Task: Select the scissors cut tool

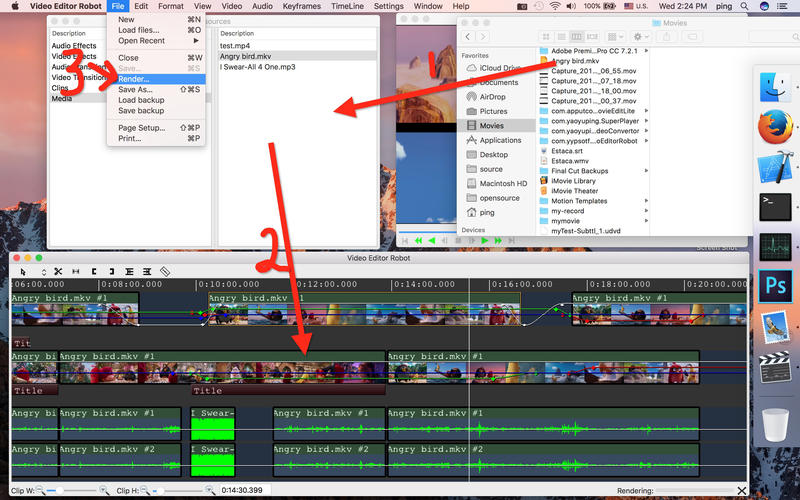Action: tap(58, 272)
